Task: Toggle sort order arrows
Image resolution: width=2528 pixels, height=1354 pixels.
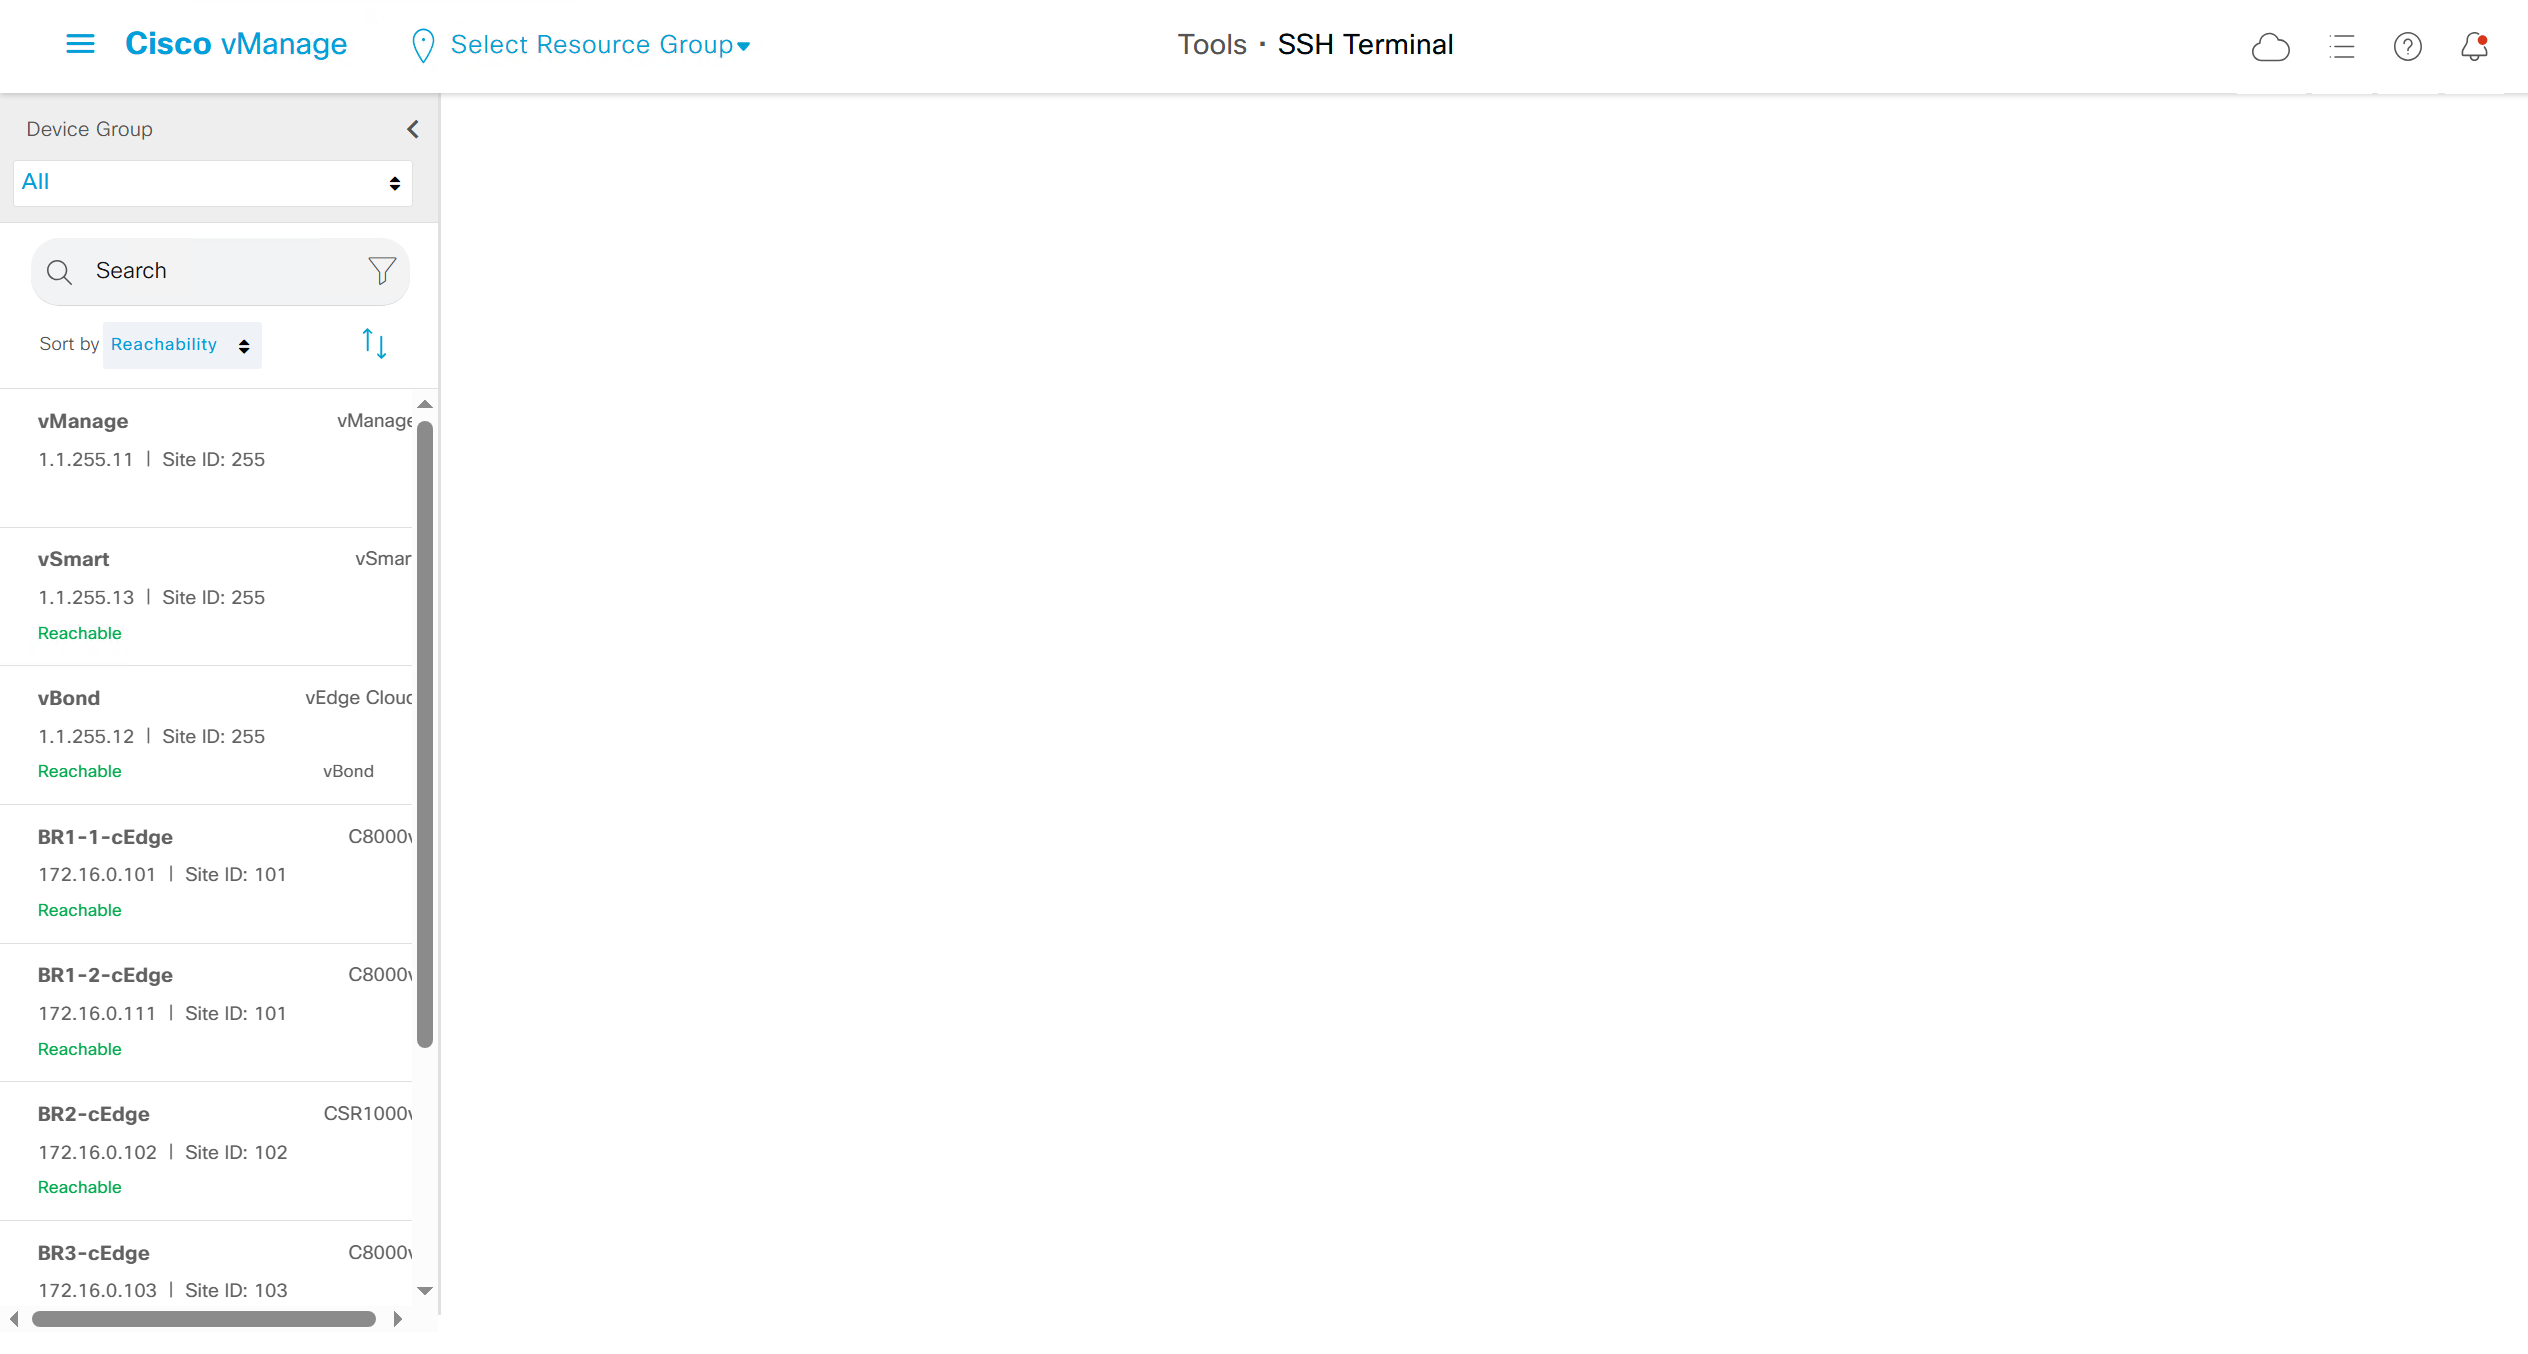Action: click(x=374, y=344)
